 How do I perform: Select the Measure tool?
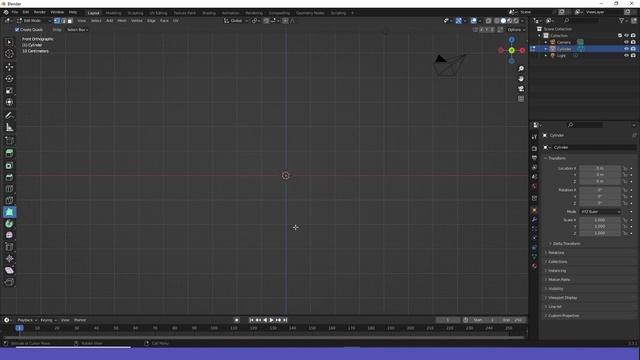point(9,128)
